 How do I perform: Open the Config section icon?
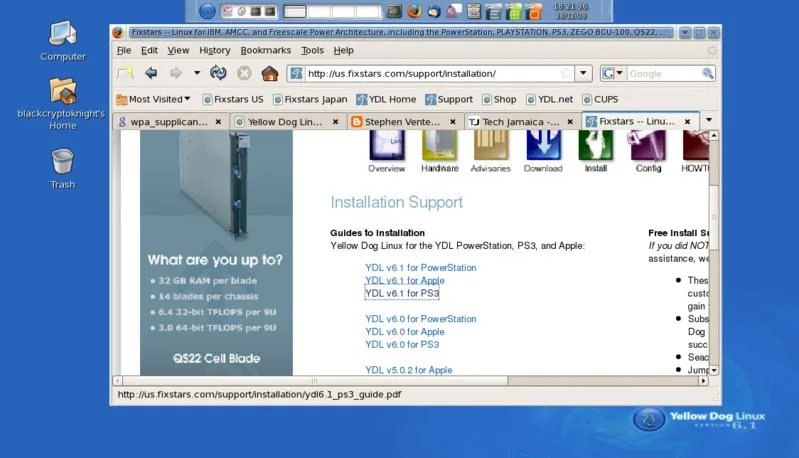pos(648,151)
